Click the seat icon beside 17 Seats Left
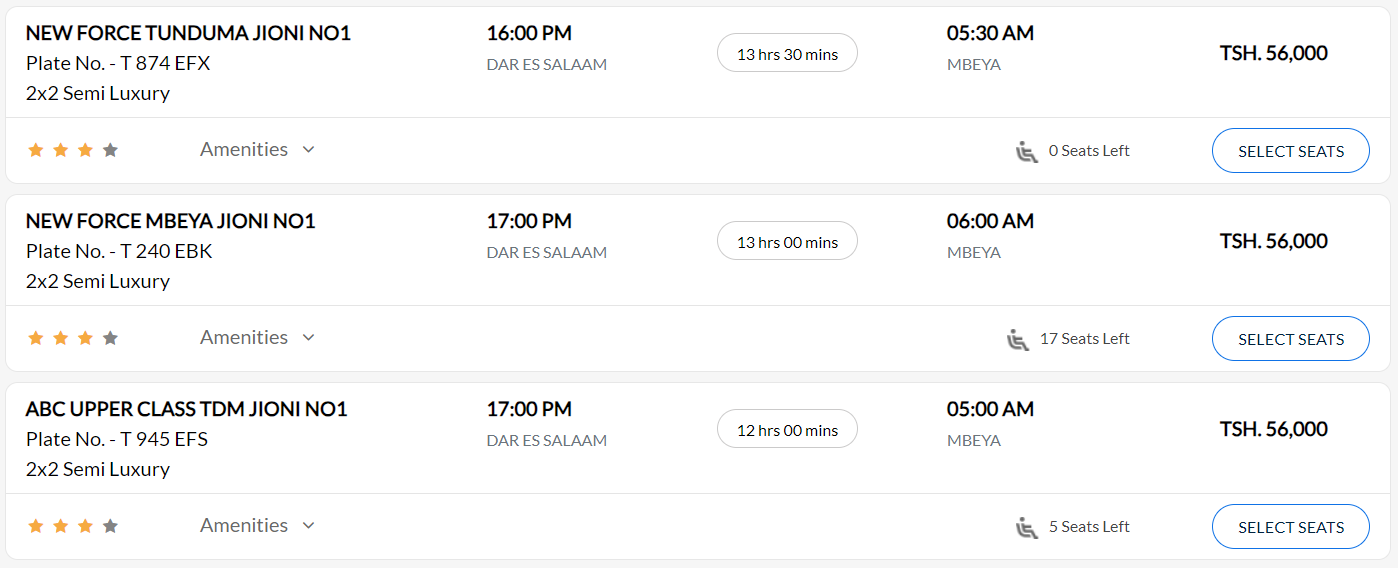The image size is (1398, 568). click(x=1018, y=339)
